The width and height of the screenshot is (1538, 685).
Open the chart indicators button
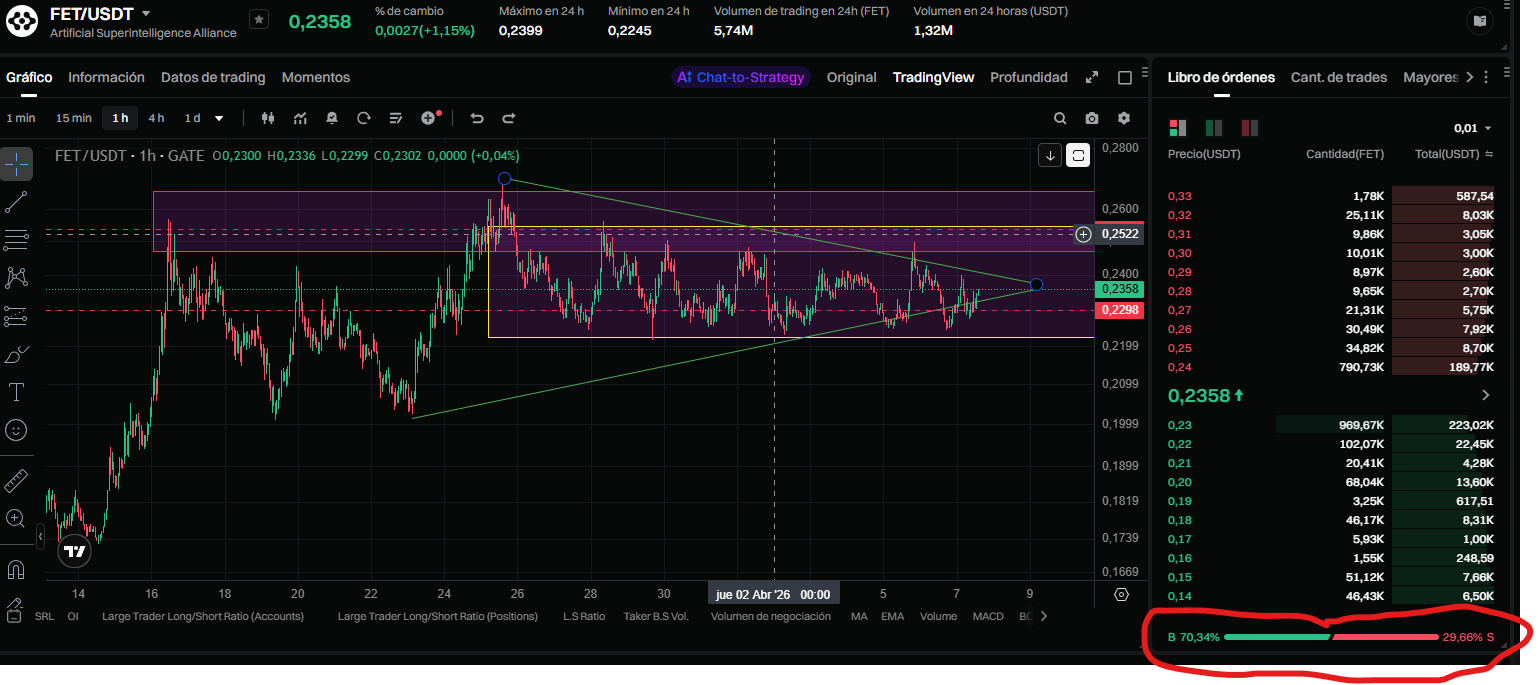tap(300, 118)
